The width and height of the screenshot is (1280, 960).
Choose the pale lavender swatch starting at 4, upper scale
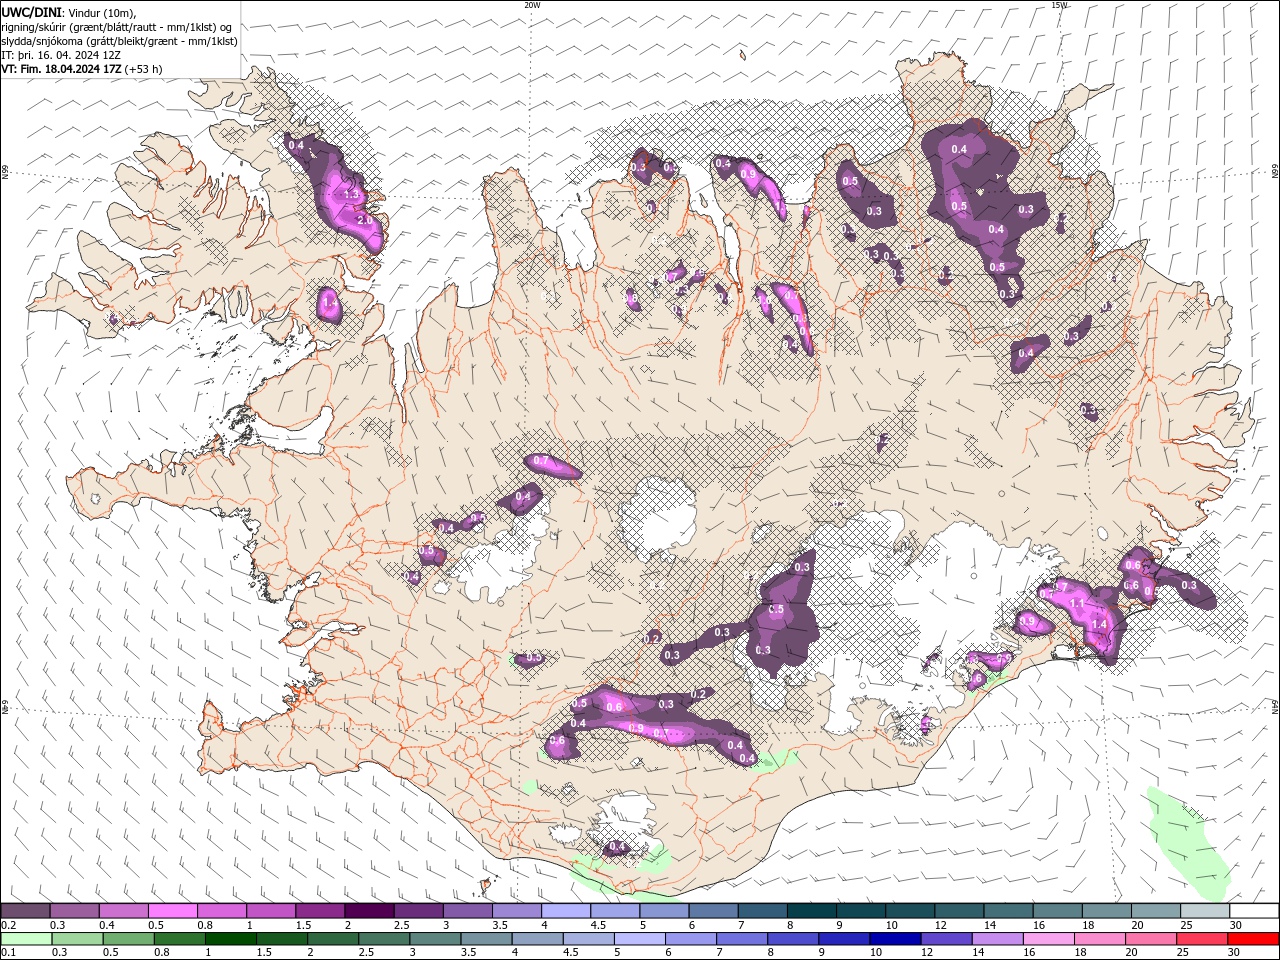[x=566, y=911]
